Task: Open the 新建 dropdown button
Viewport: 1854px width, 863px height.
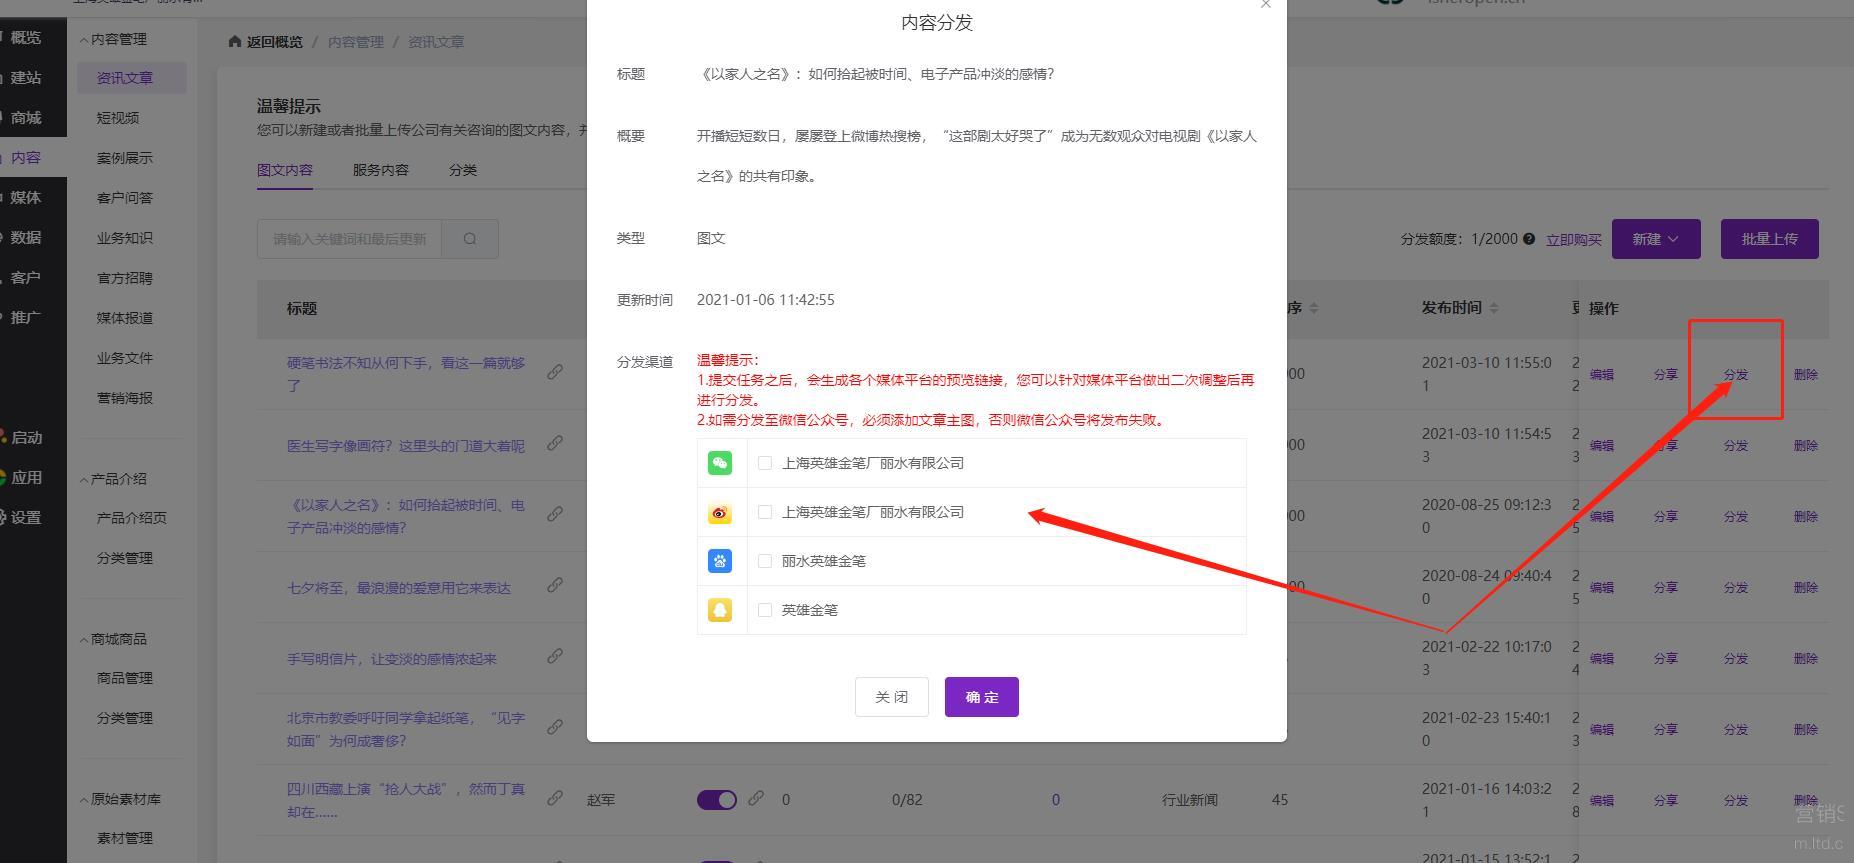Action: coord(1655,239)
